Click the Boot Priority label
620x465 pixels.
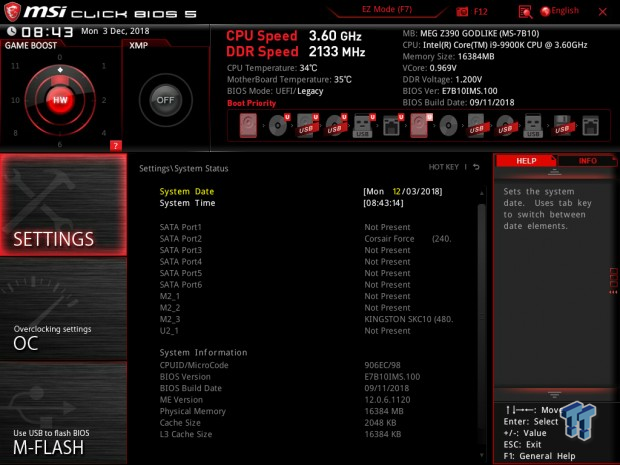click(251, 103)
